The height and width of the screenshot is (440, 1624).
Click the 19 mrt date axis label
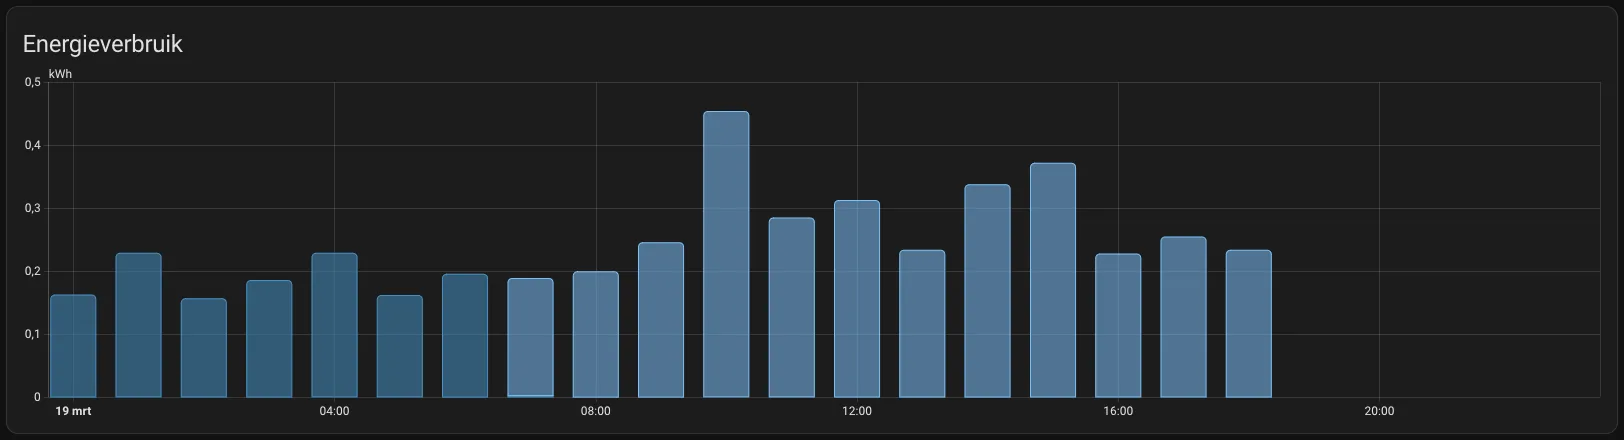73,411
